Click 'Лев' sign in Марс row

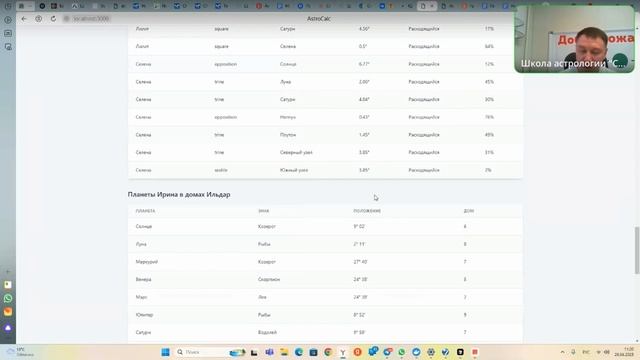pos(262,297)
